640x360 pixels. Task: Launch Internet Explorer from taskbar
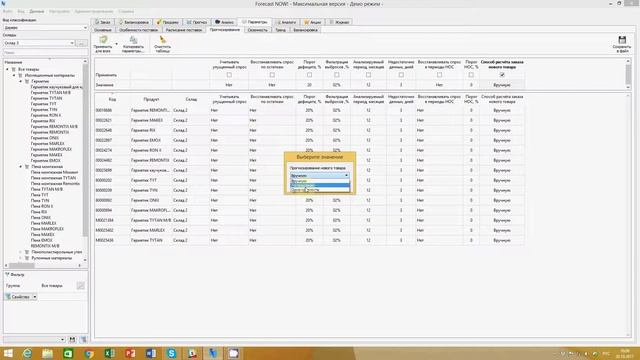[27, 353]
